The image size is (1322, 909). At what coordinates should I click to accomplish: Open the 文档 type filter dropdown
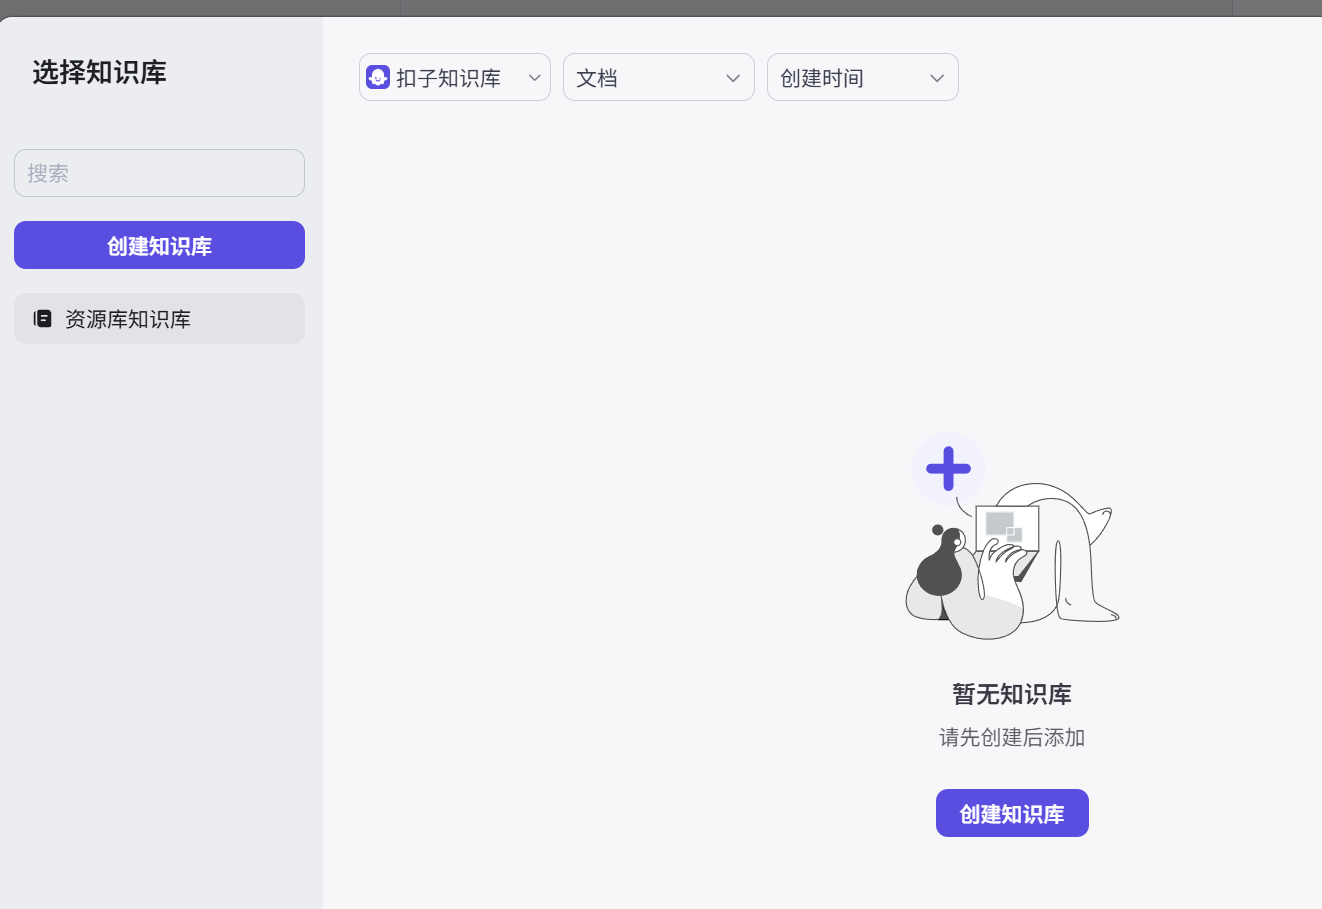(x=658, y=76)
